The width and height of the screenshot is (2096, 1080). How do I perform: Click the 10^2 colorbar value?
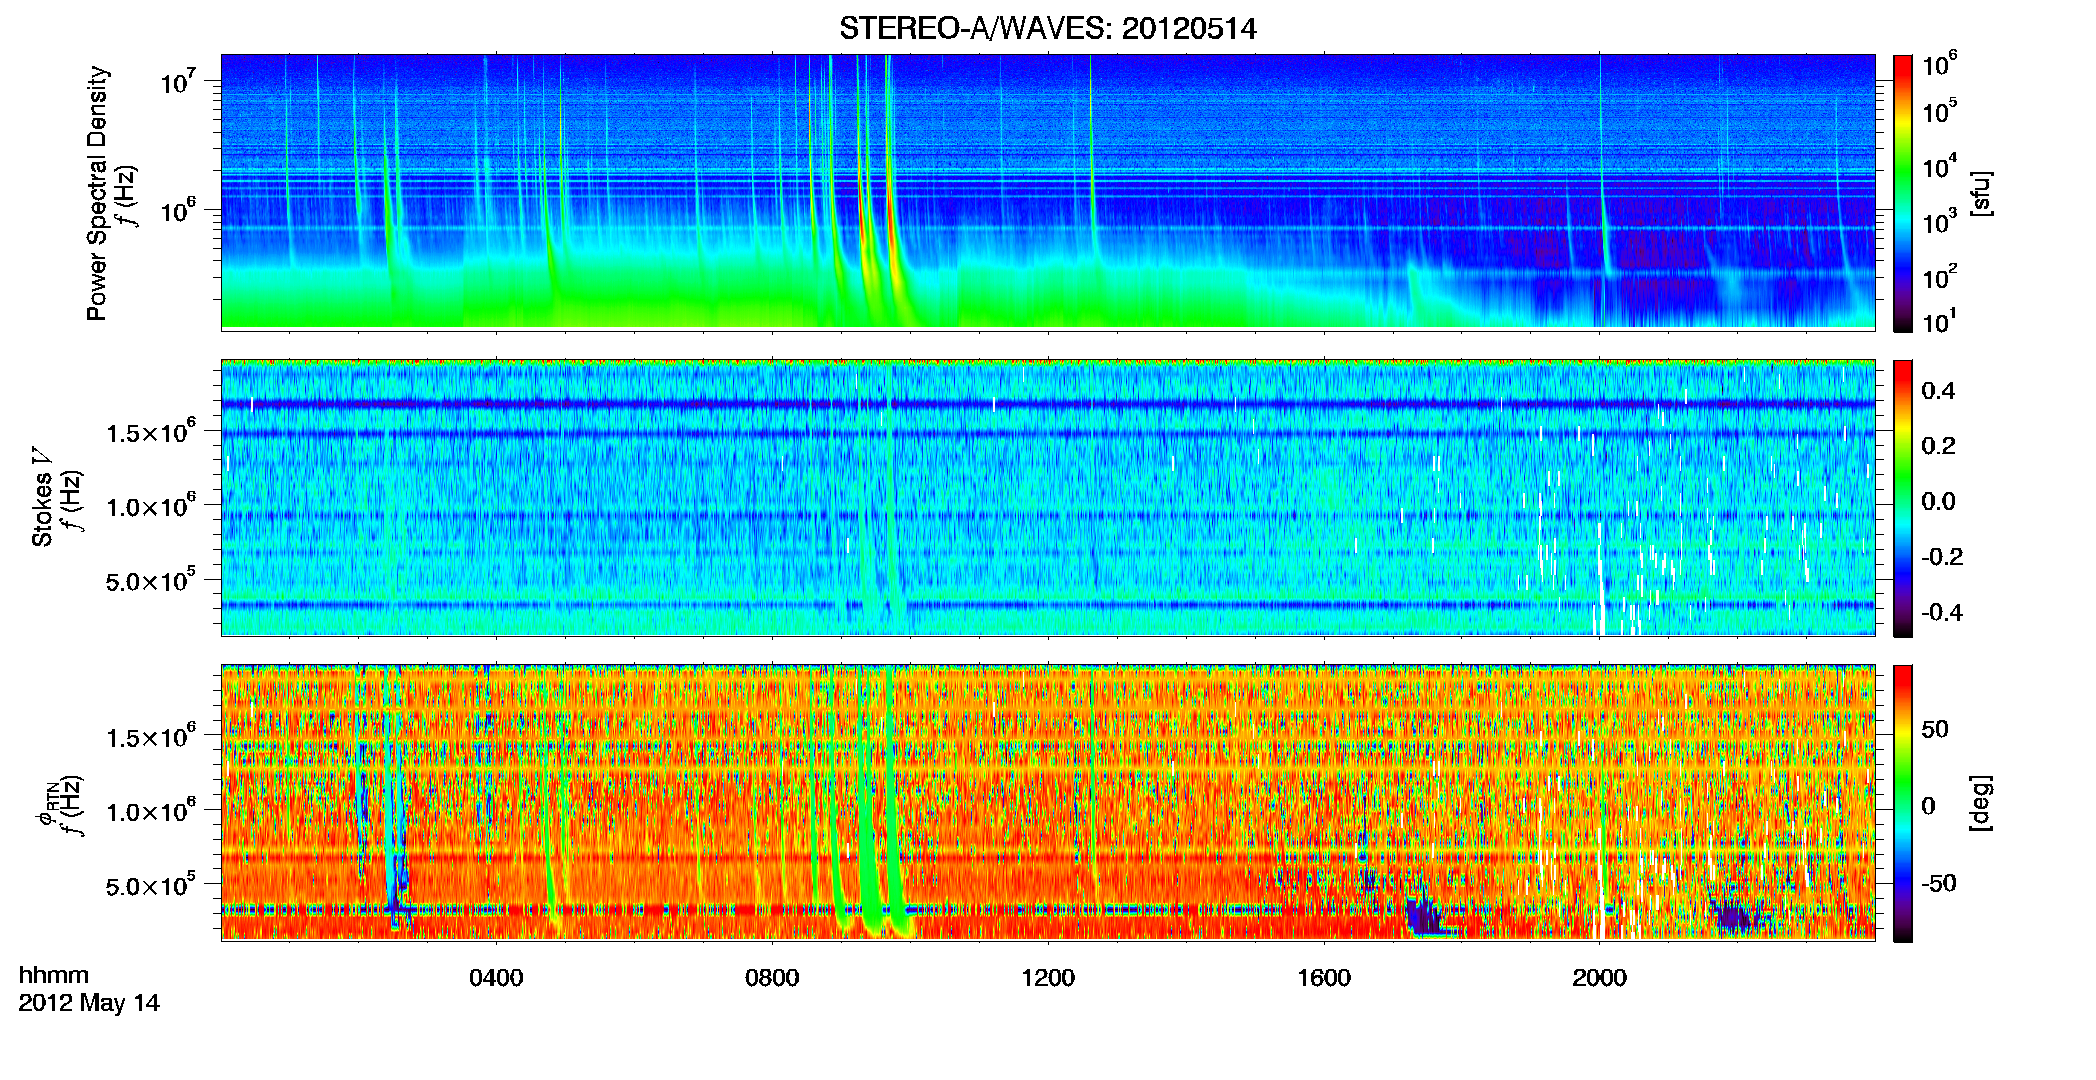1940,277
